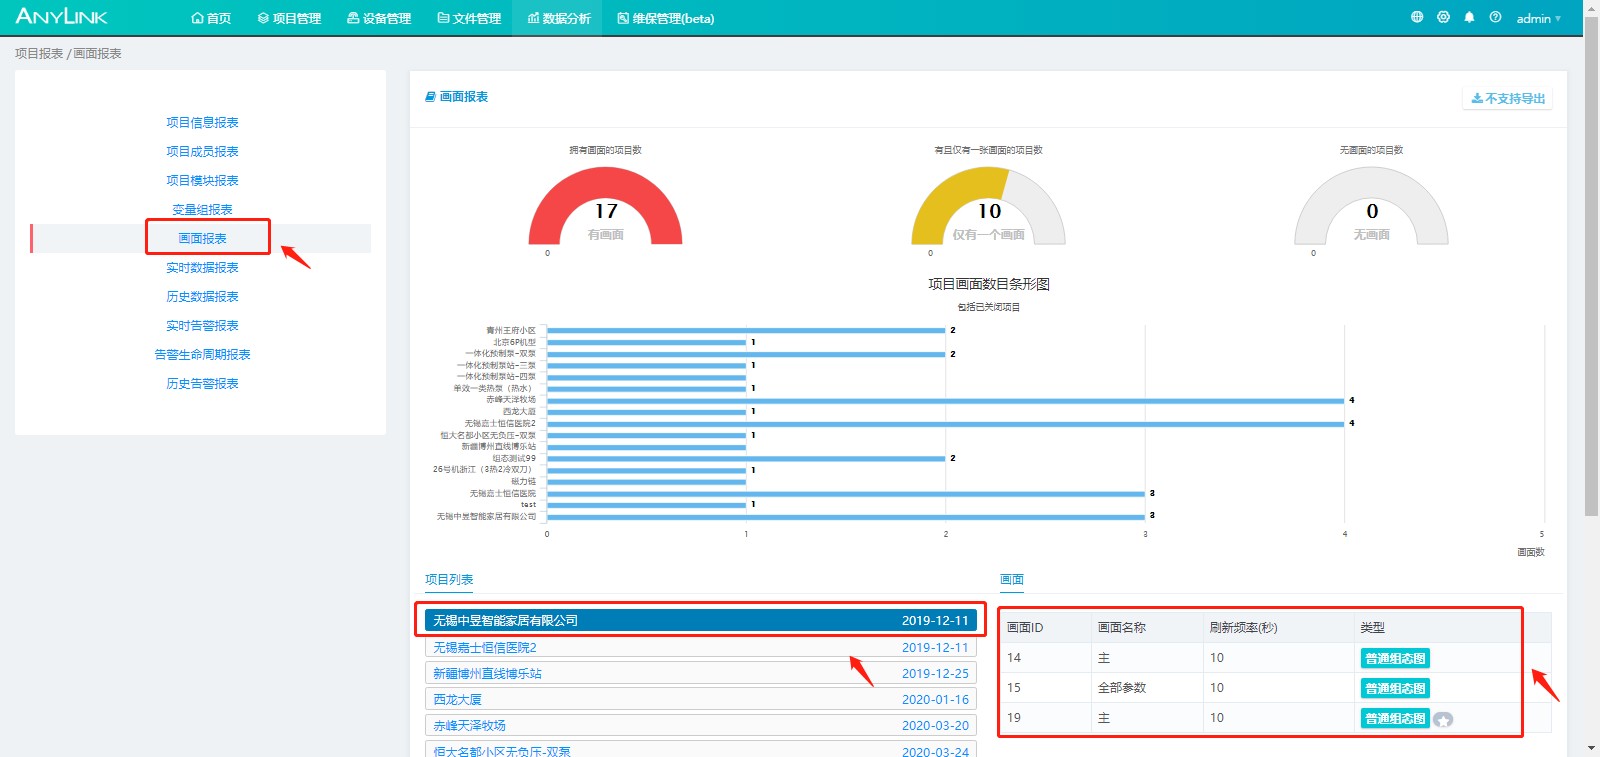The width and height of the screenshot is (1600, 757).
Task: Click the 项目画面数目条形图 chart title
Action: click(x=988, y=284)
